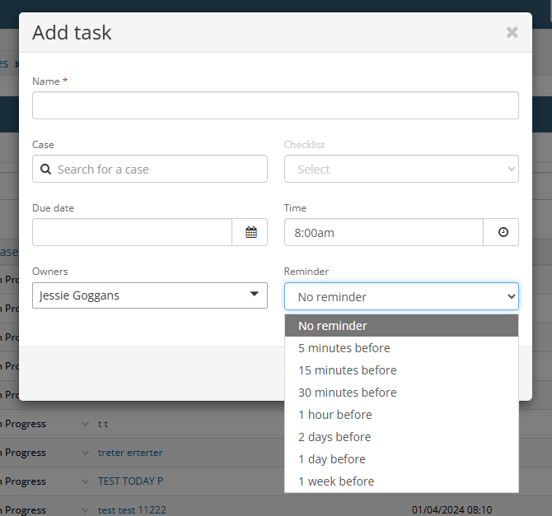Open the Checklist Select dropdown
552x516 pixels.
coord(401,169)
